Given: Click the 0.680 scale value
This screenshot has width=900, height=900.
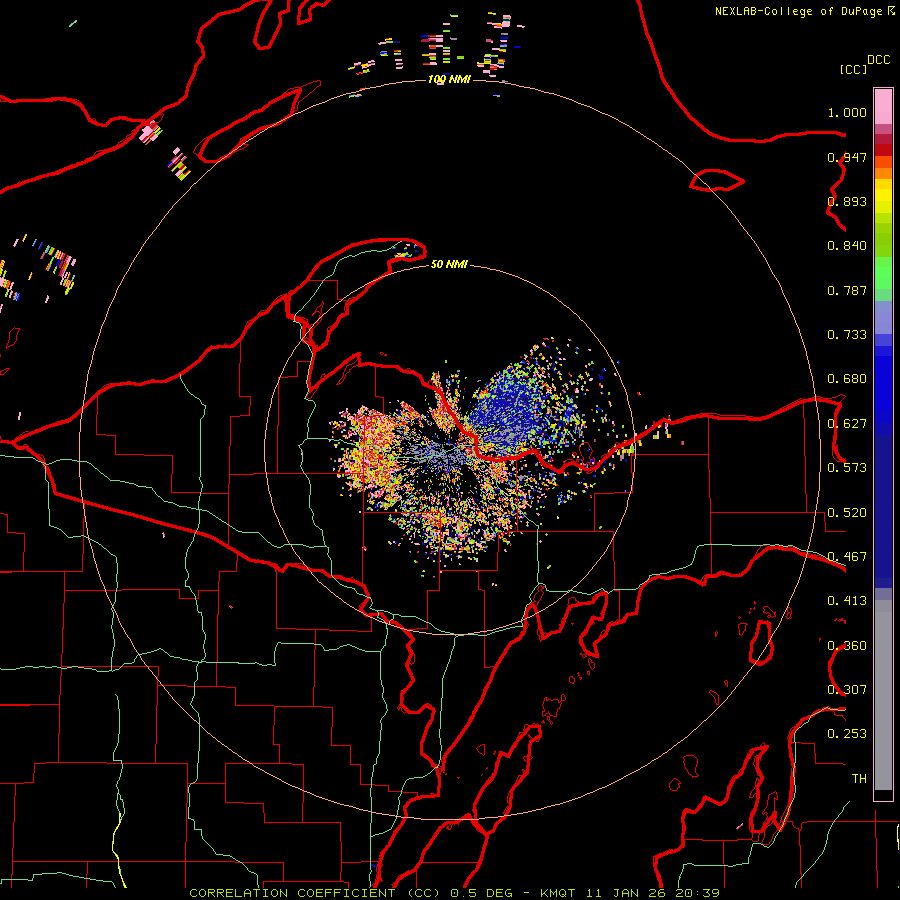Looking at the screenshot, I should (x=847, y=379).
